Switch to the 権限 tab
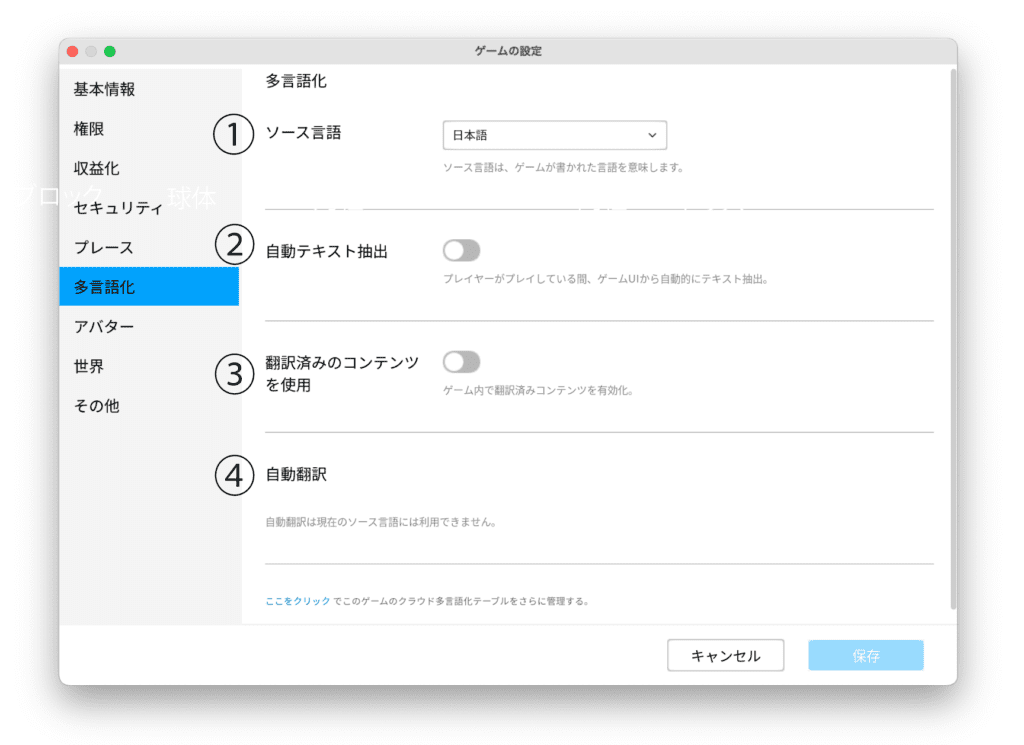 click(89, 129)
